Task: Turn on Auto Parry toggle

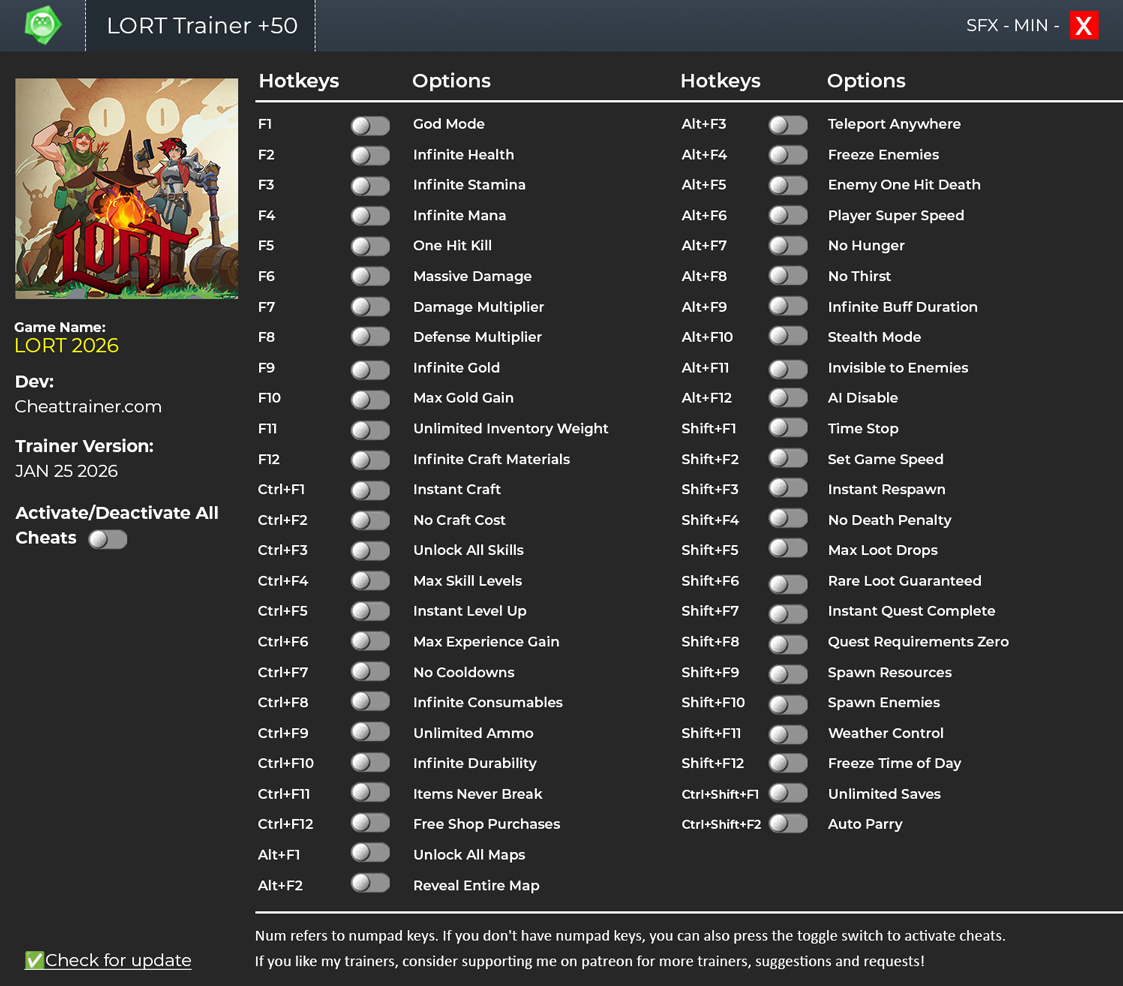Action: [788, 824]
